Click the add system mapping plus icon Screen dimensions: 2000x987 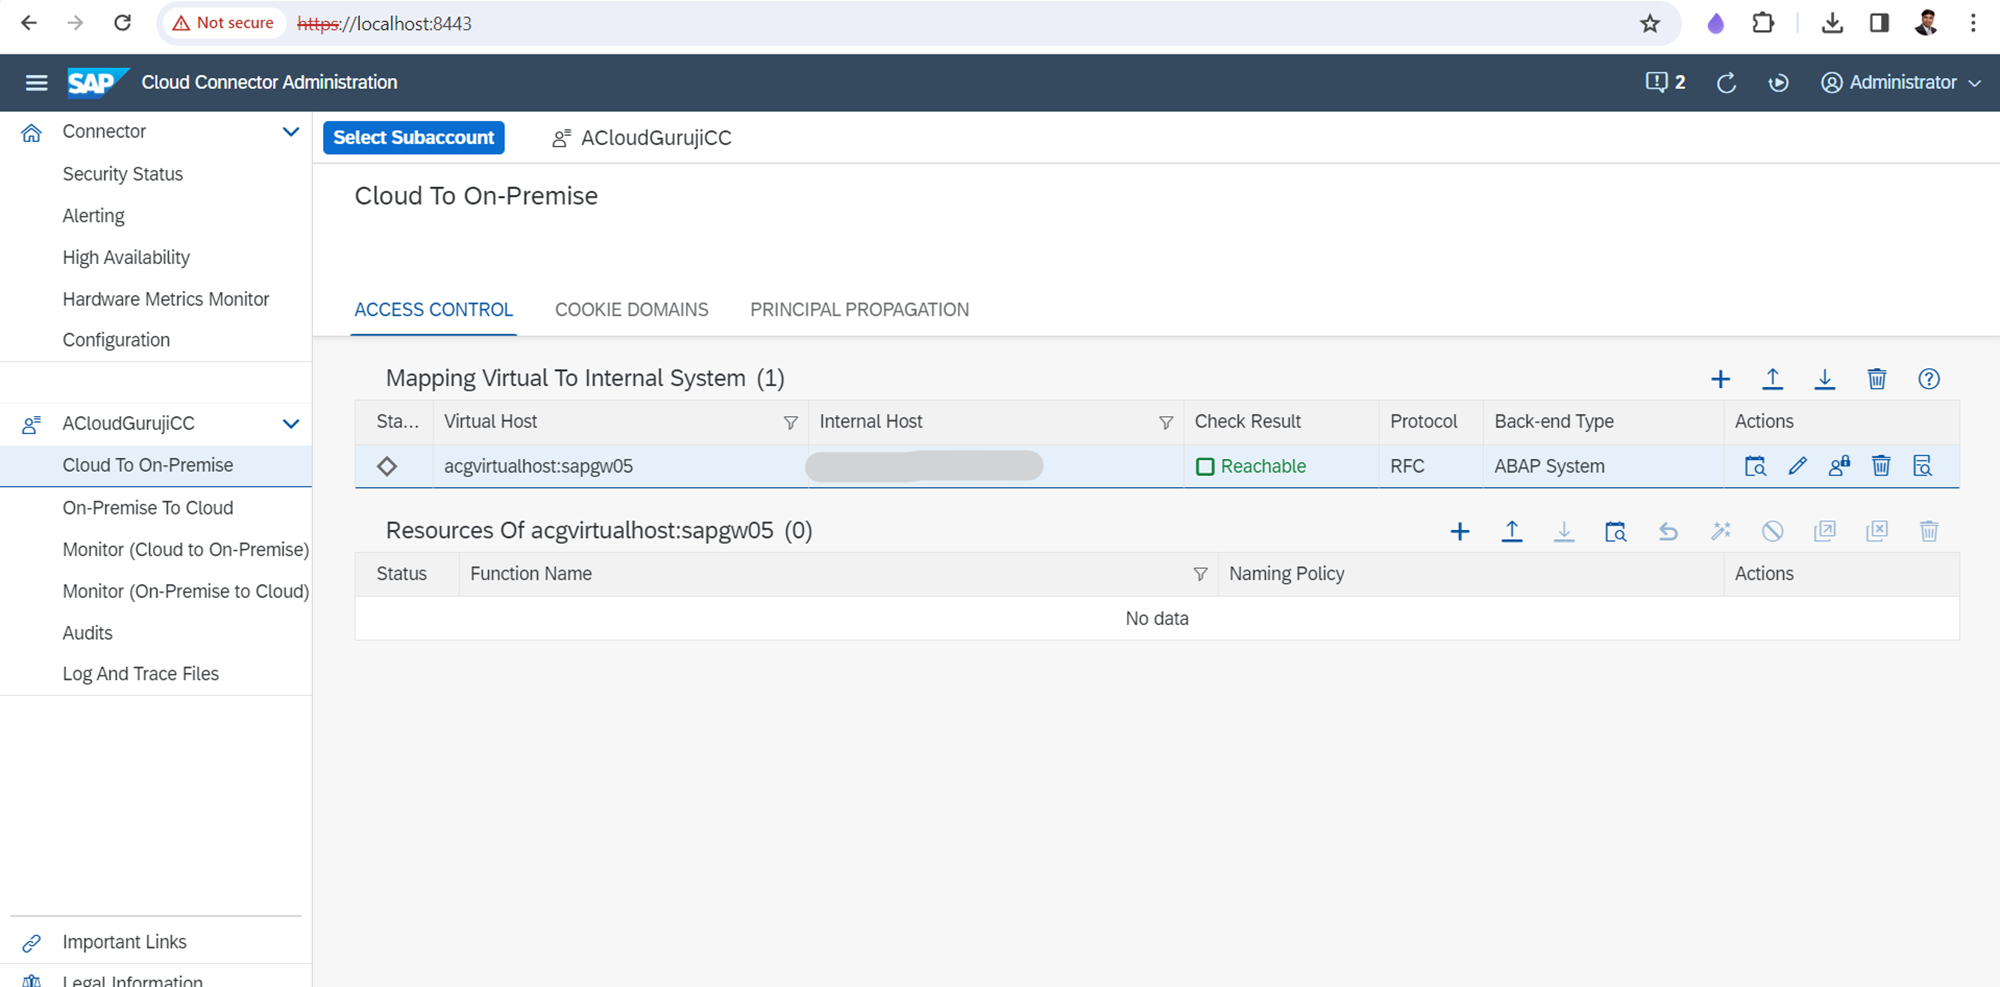(1720, 379)
